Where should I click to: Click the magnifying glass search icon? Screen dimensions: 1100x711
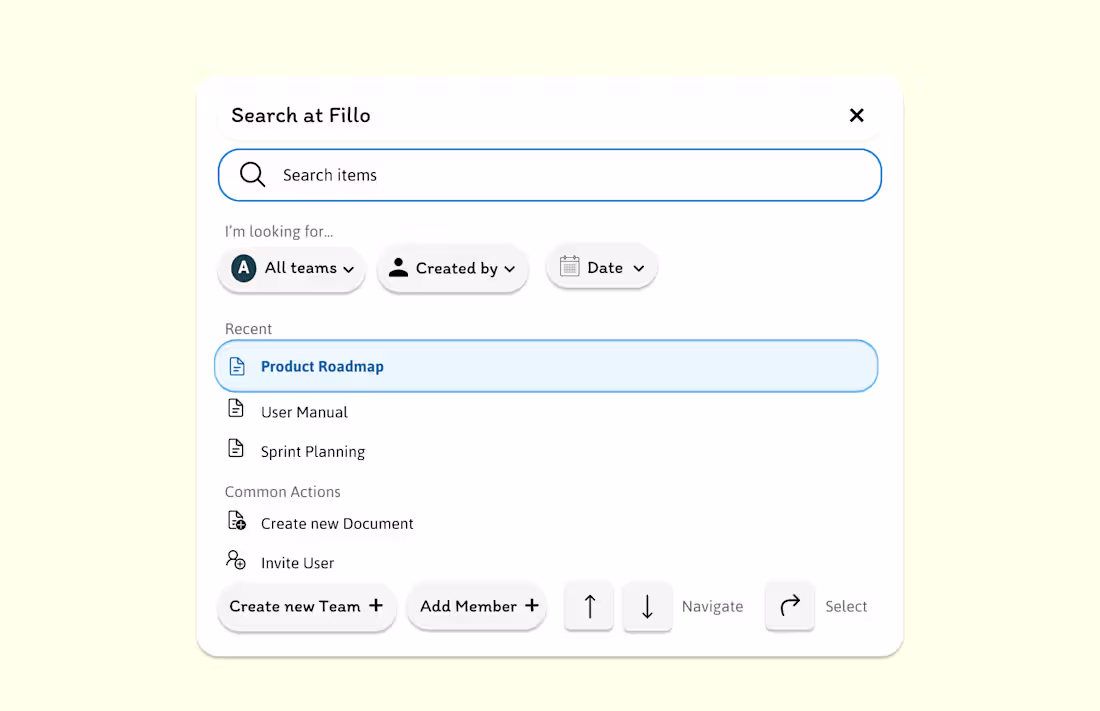253,175
